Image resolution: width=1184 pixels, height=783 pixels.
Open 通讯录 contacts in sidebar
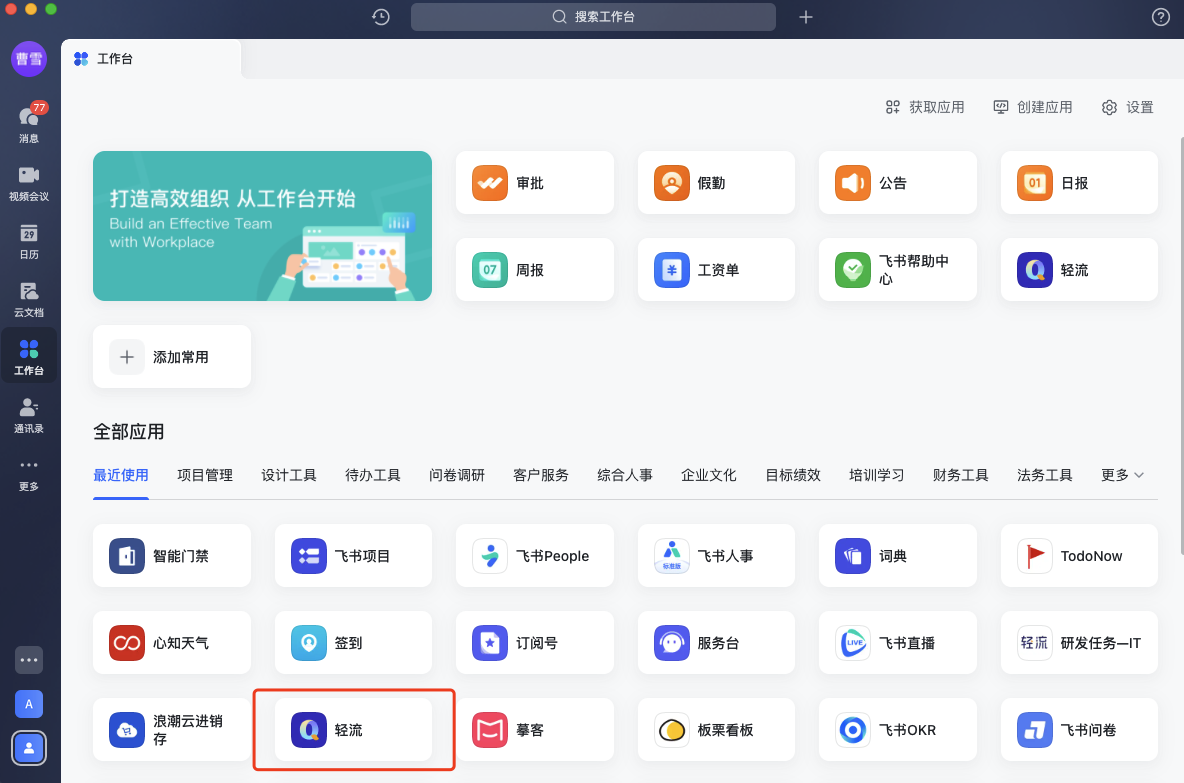(29, 415)
